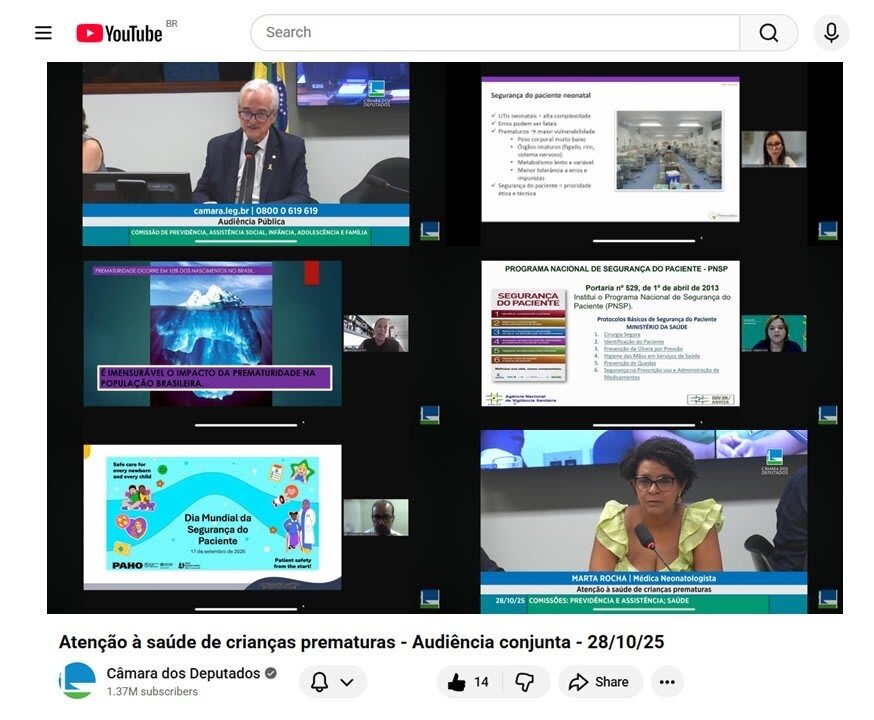874x720 pixels.
Task: Type in the Search field
Action: (x=495, y=33)
